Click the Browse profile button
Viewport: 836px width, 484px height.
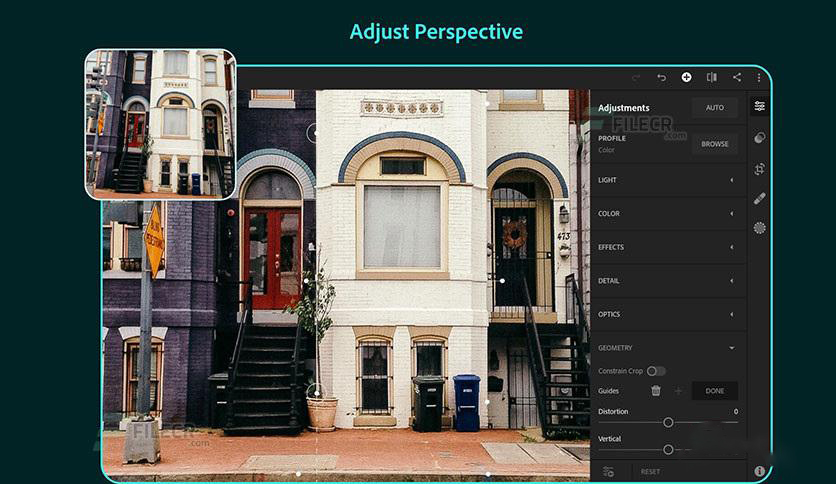point(714,144)
